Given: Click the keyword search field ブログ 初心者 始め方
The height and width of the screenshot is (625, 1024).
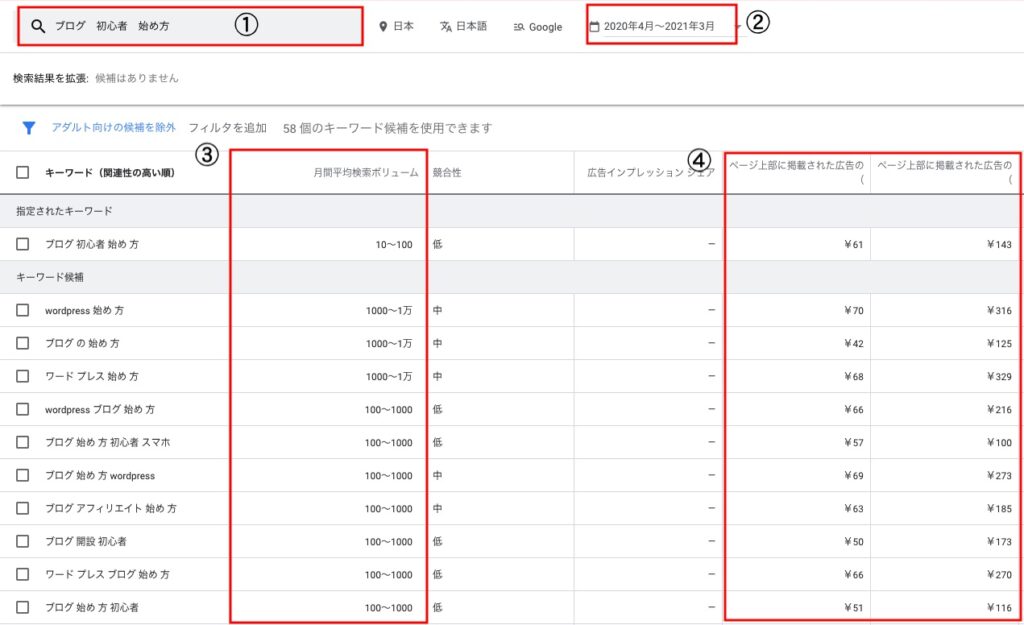Looking at the screenshot, I should pos(190,26).
